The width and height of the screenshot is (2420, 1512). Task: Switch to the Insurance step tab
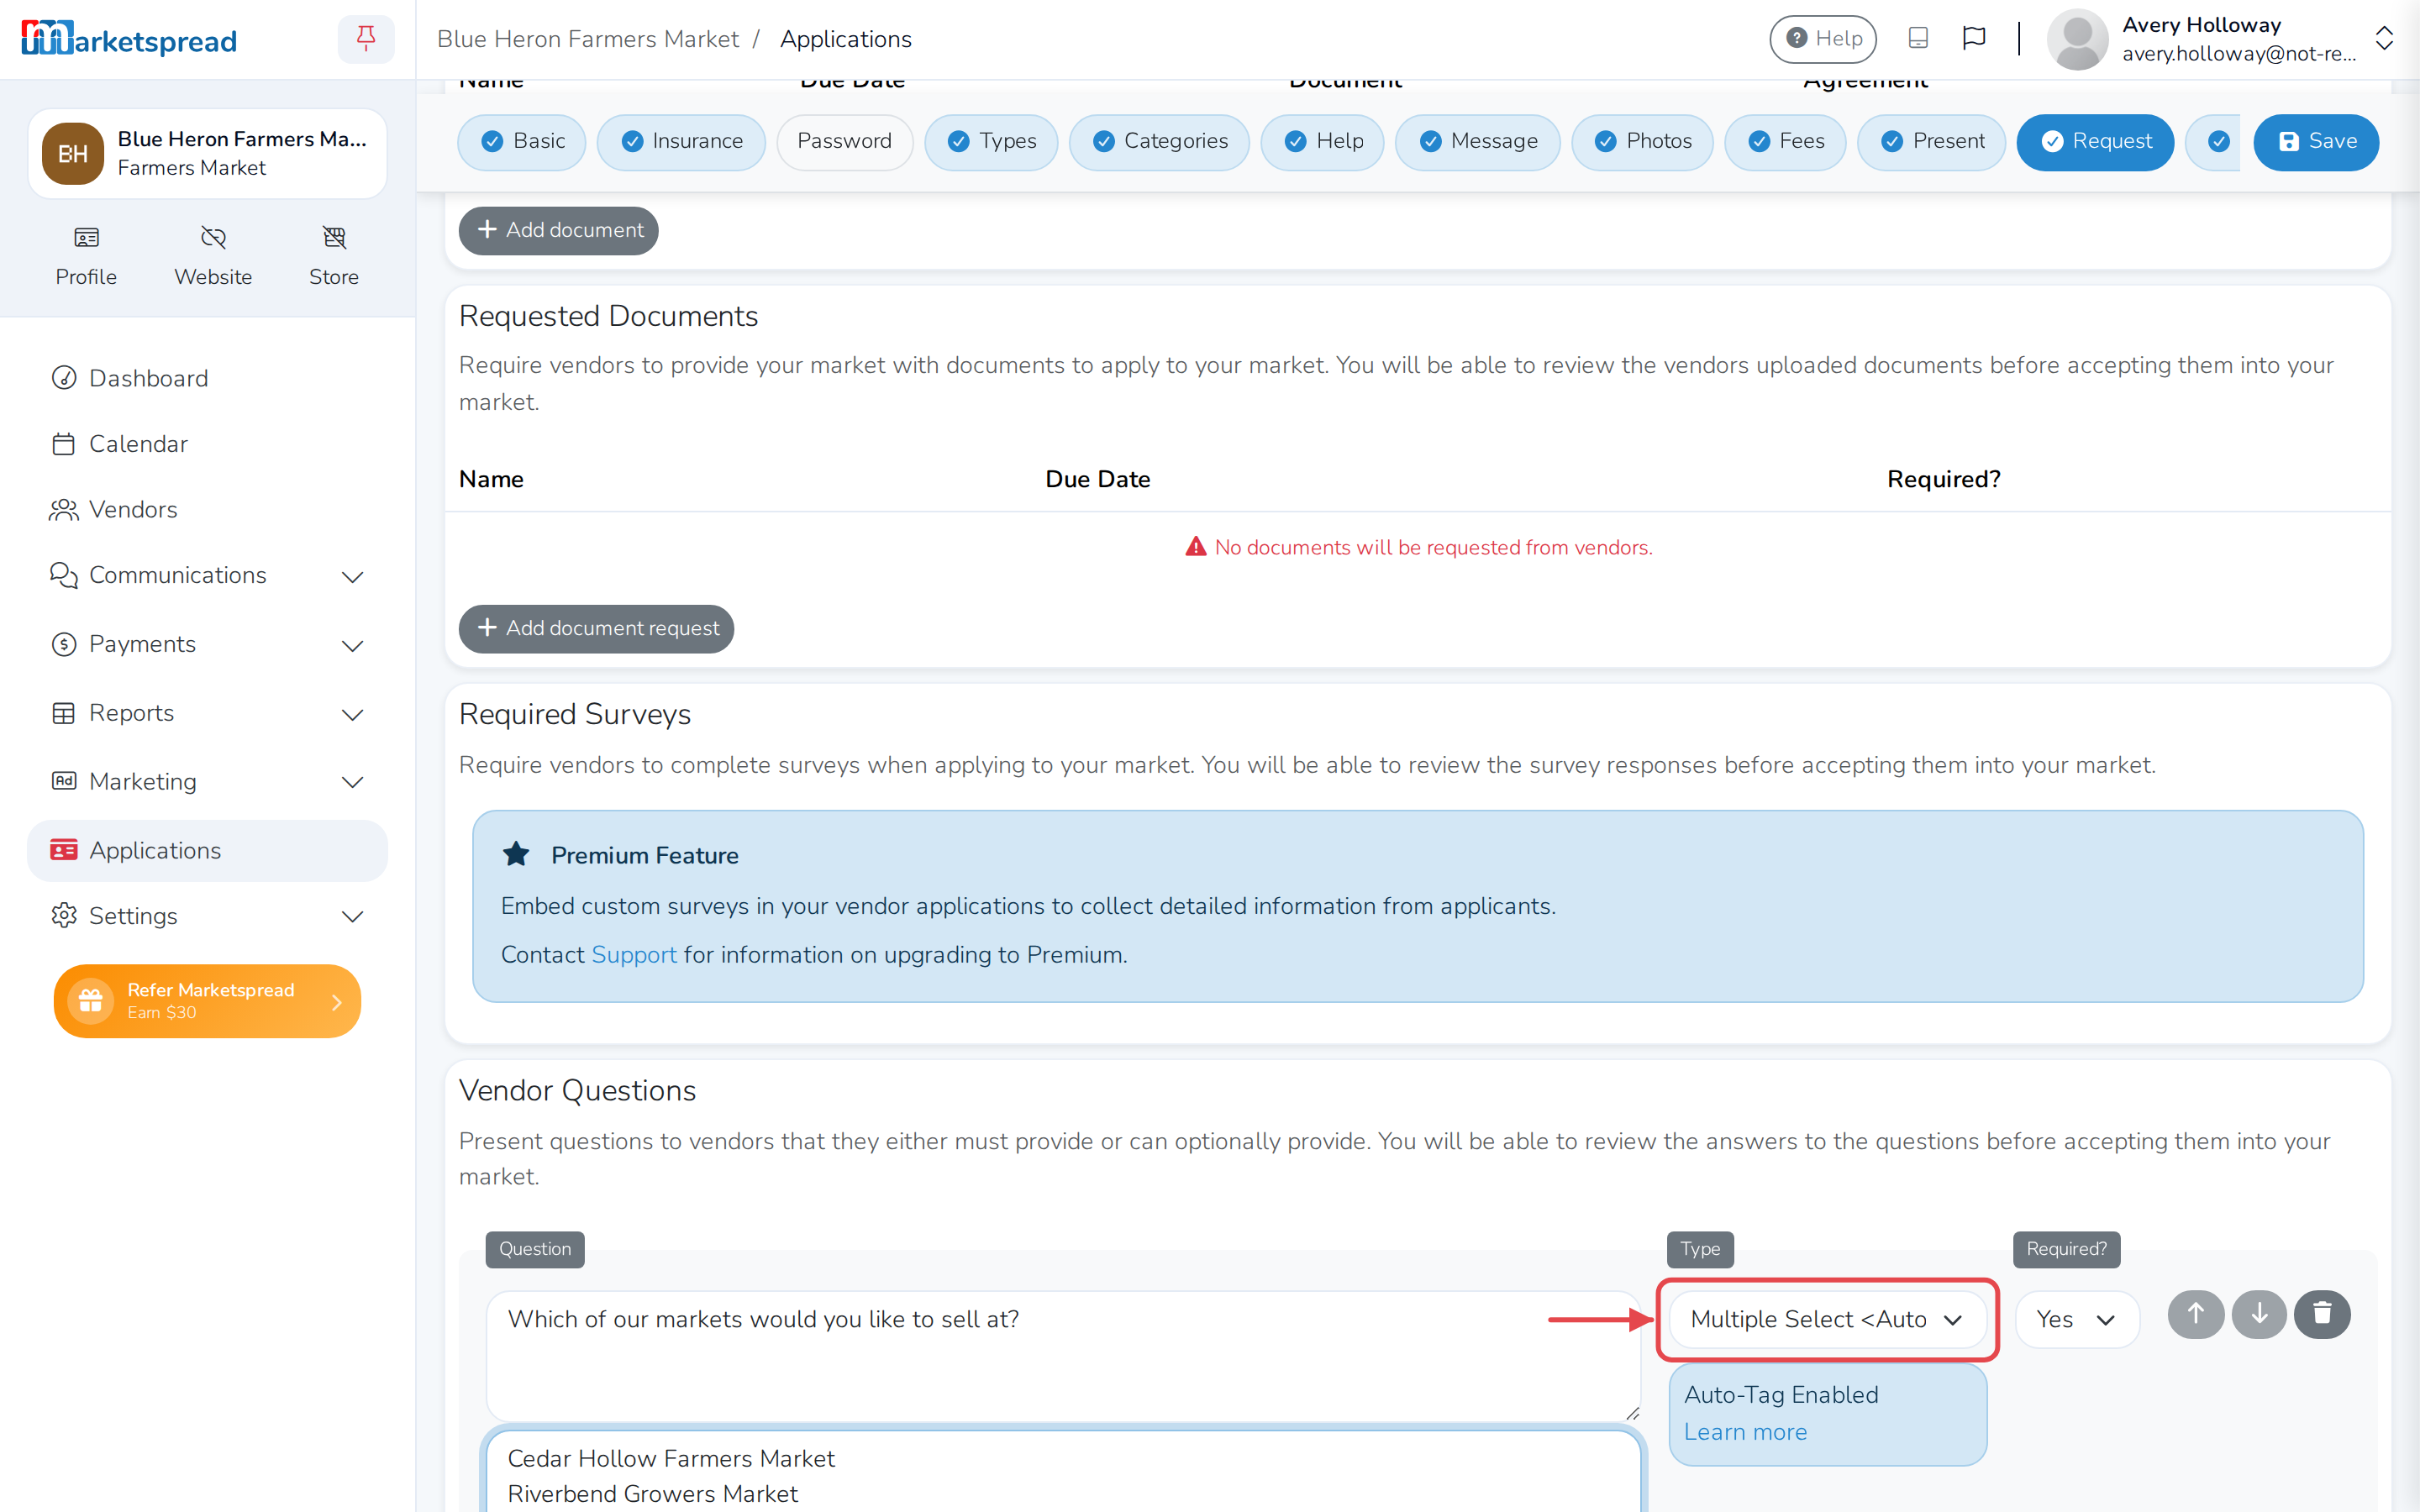click(x=681, y=142)
